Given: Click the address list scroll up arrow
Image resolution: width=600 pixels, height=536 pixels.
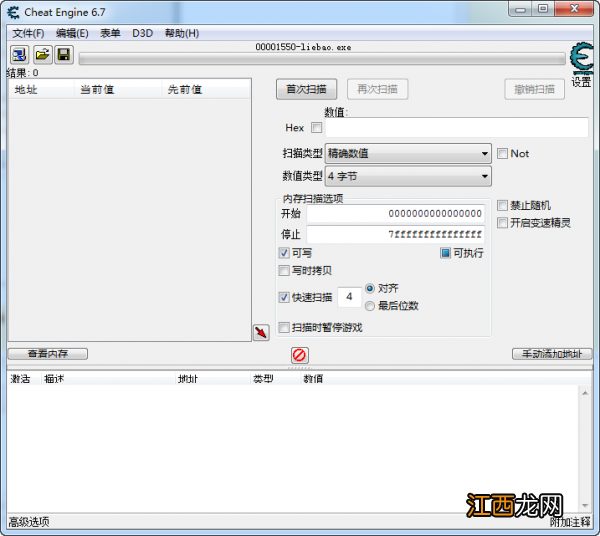Looking at the screenshot, I should coord(585,393).
